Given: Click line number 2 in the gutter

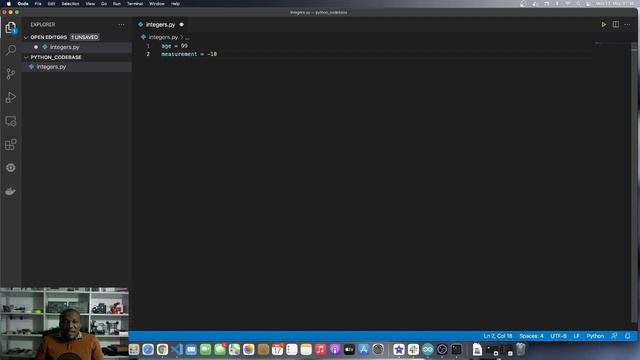Looking at the screenshot, I should [148, 54].
